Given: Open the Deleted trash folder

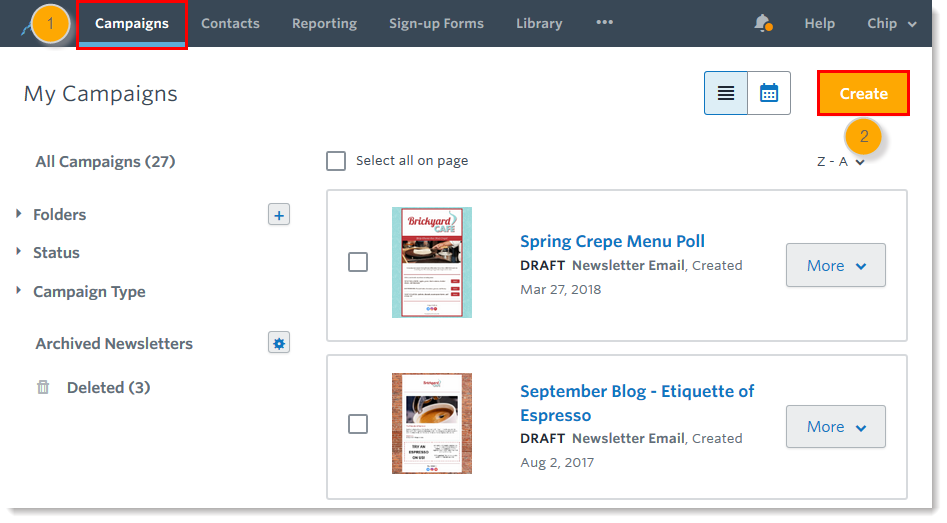Looking at the screenshot, I should tap(108, 387).
